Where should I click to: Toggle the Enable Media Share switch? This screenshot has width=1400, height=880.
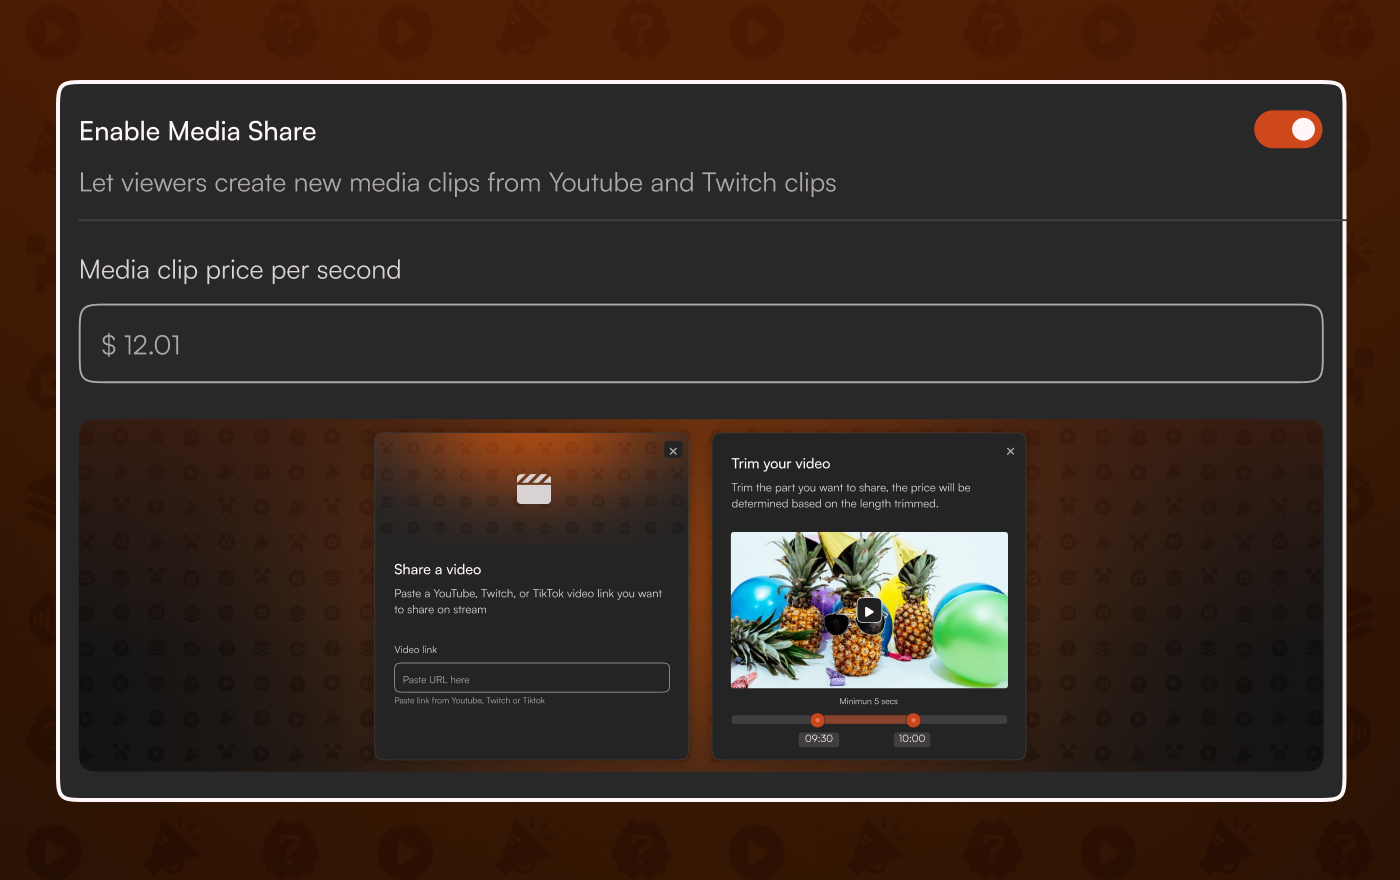point(1288,130)
